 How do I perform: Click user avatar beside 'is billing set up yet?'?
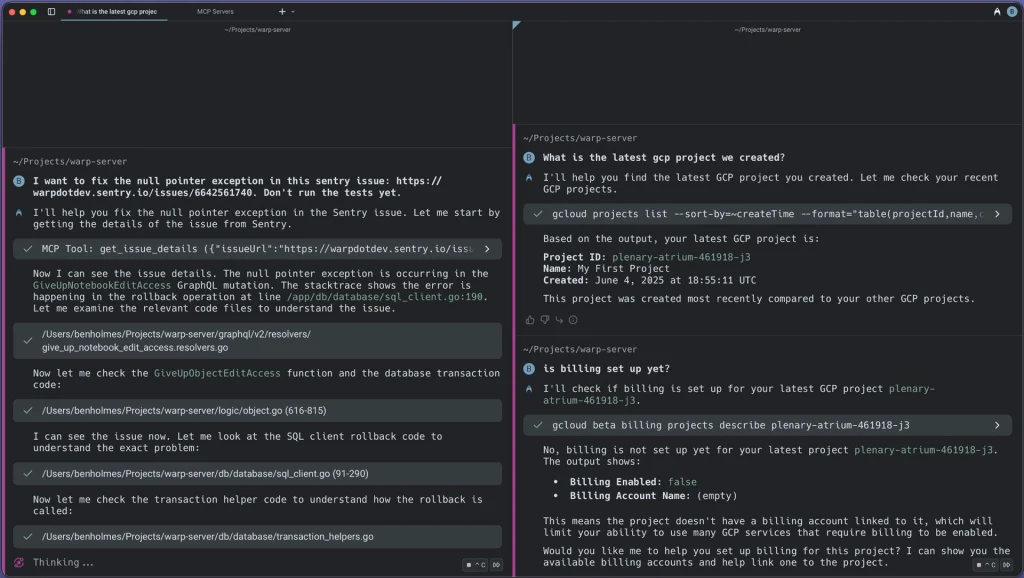529,369
